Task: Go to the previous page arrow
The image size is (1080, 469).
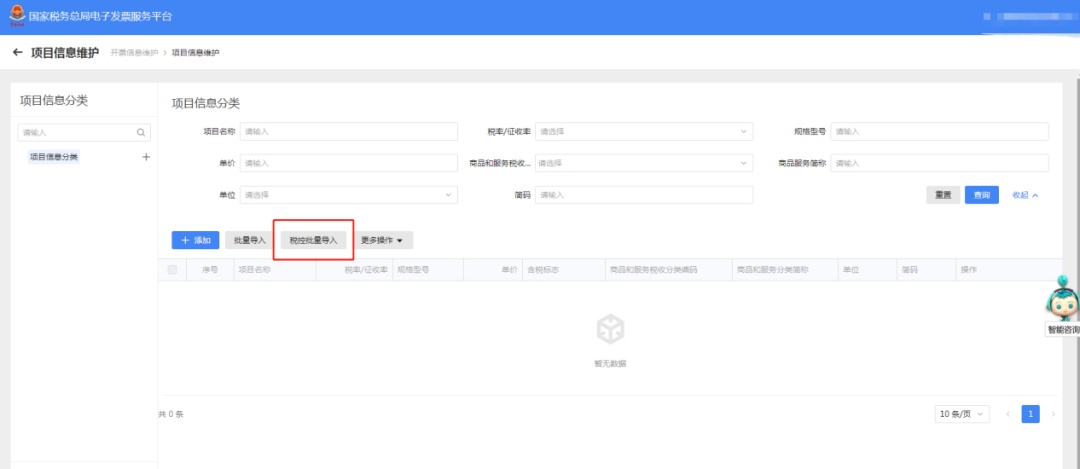Action: (1007, 414)
